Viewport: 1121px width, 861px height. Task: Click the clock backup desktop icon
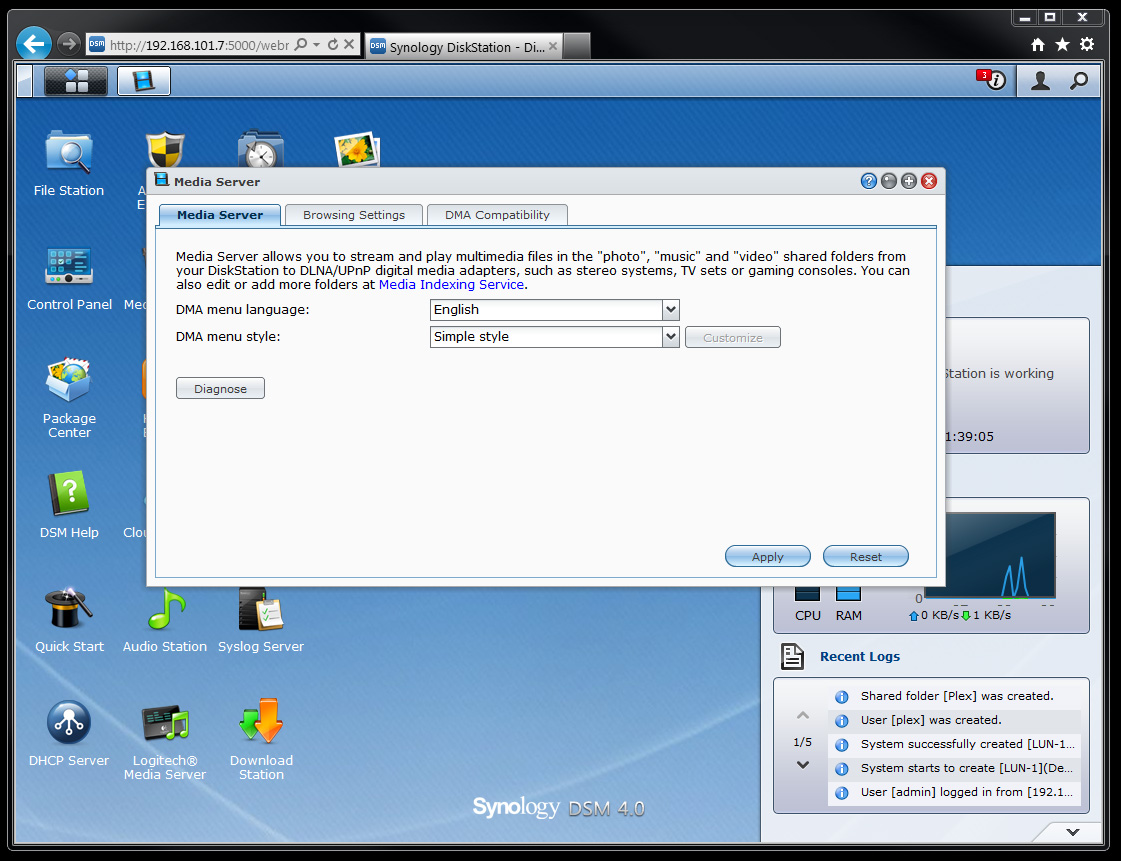[261, 149]
